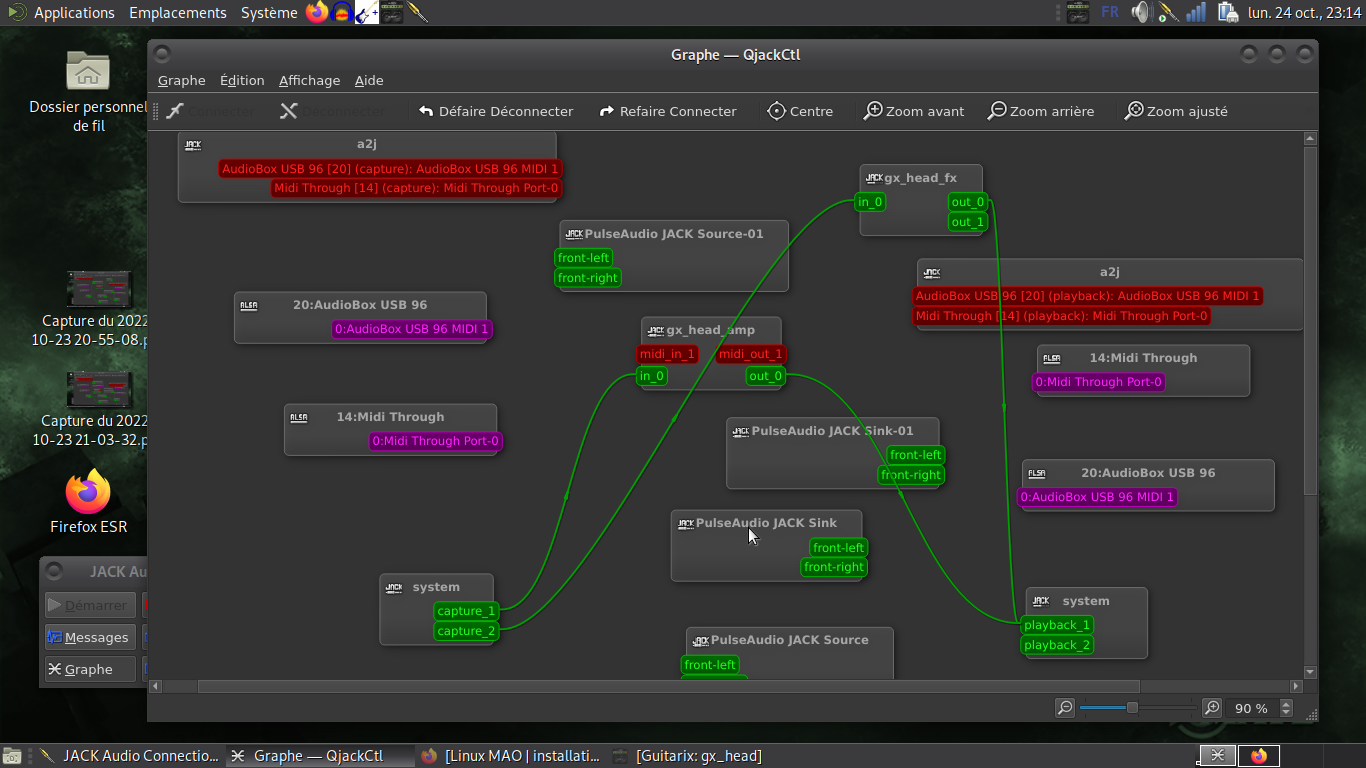Open the Affichage menu
The width and height of the screenshot is (1366, 768).
(x=309, y=81)
